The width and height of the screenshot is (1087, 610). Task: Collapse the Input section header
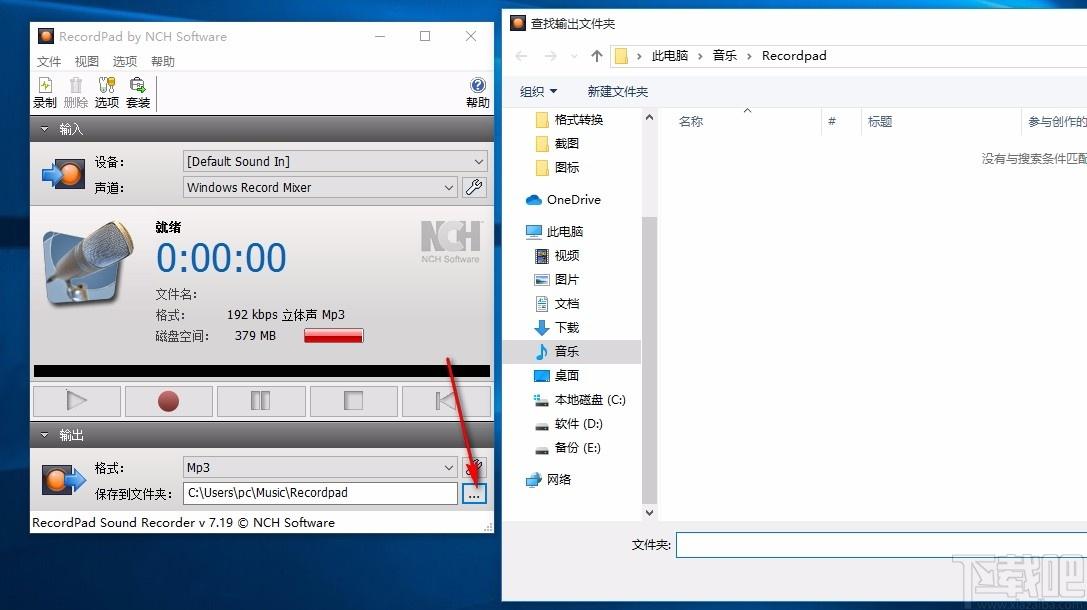click(x=262, y=129)
